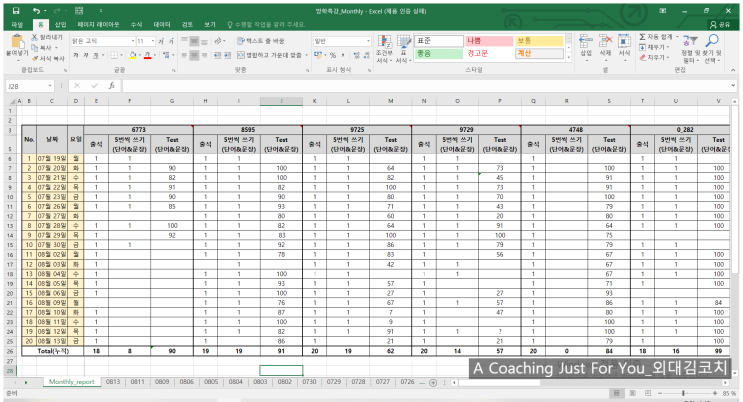Image resolution: width=743 pixels, height=402 pixels.
Task: Toggle italic formatting
Action: coord(86,55)
